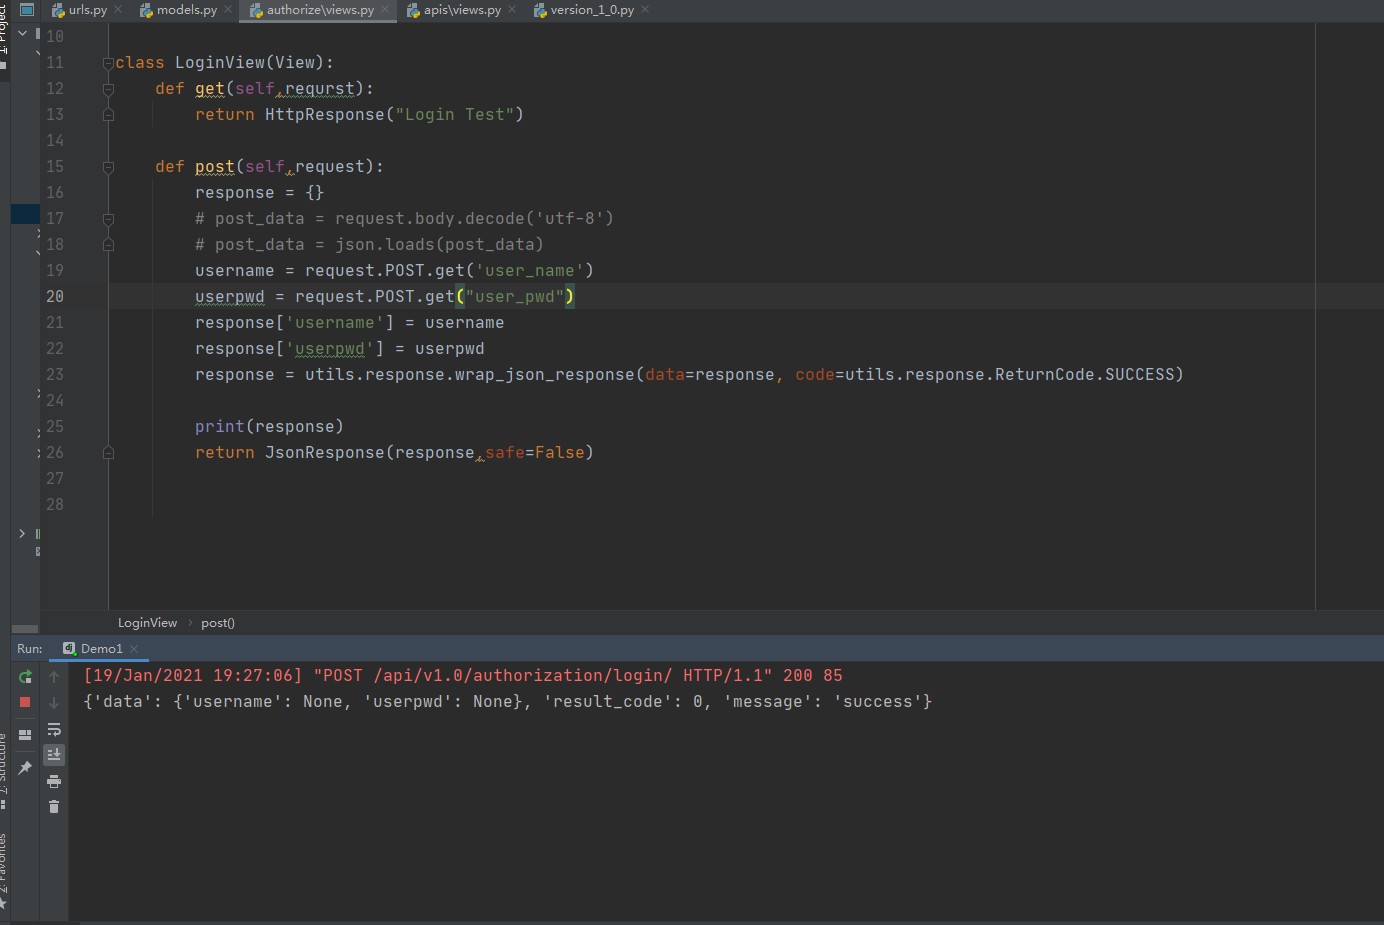Screen dimensions: 1384x925
Task: Print the Run console output
Action: click(x=54, y=781)
